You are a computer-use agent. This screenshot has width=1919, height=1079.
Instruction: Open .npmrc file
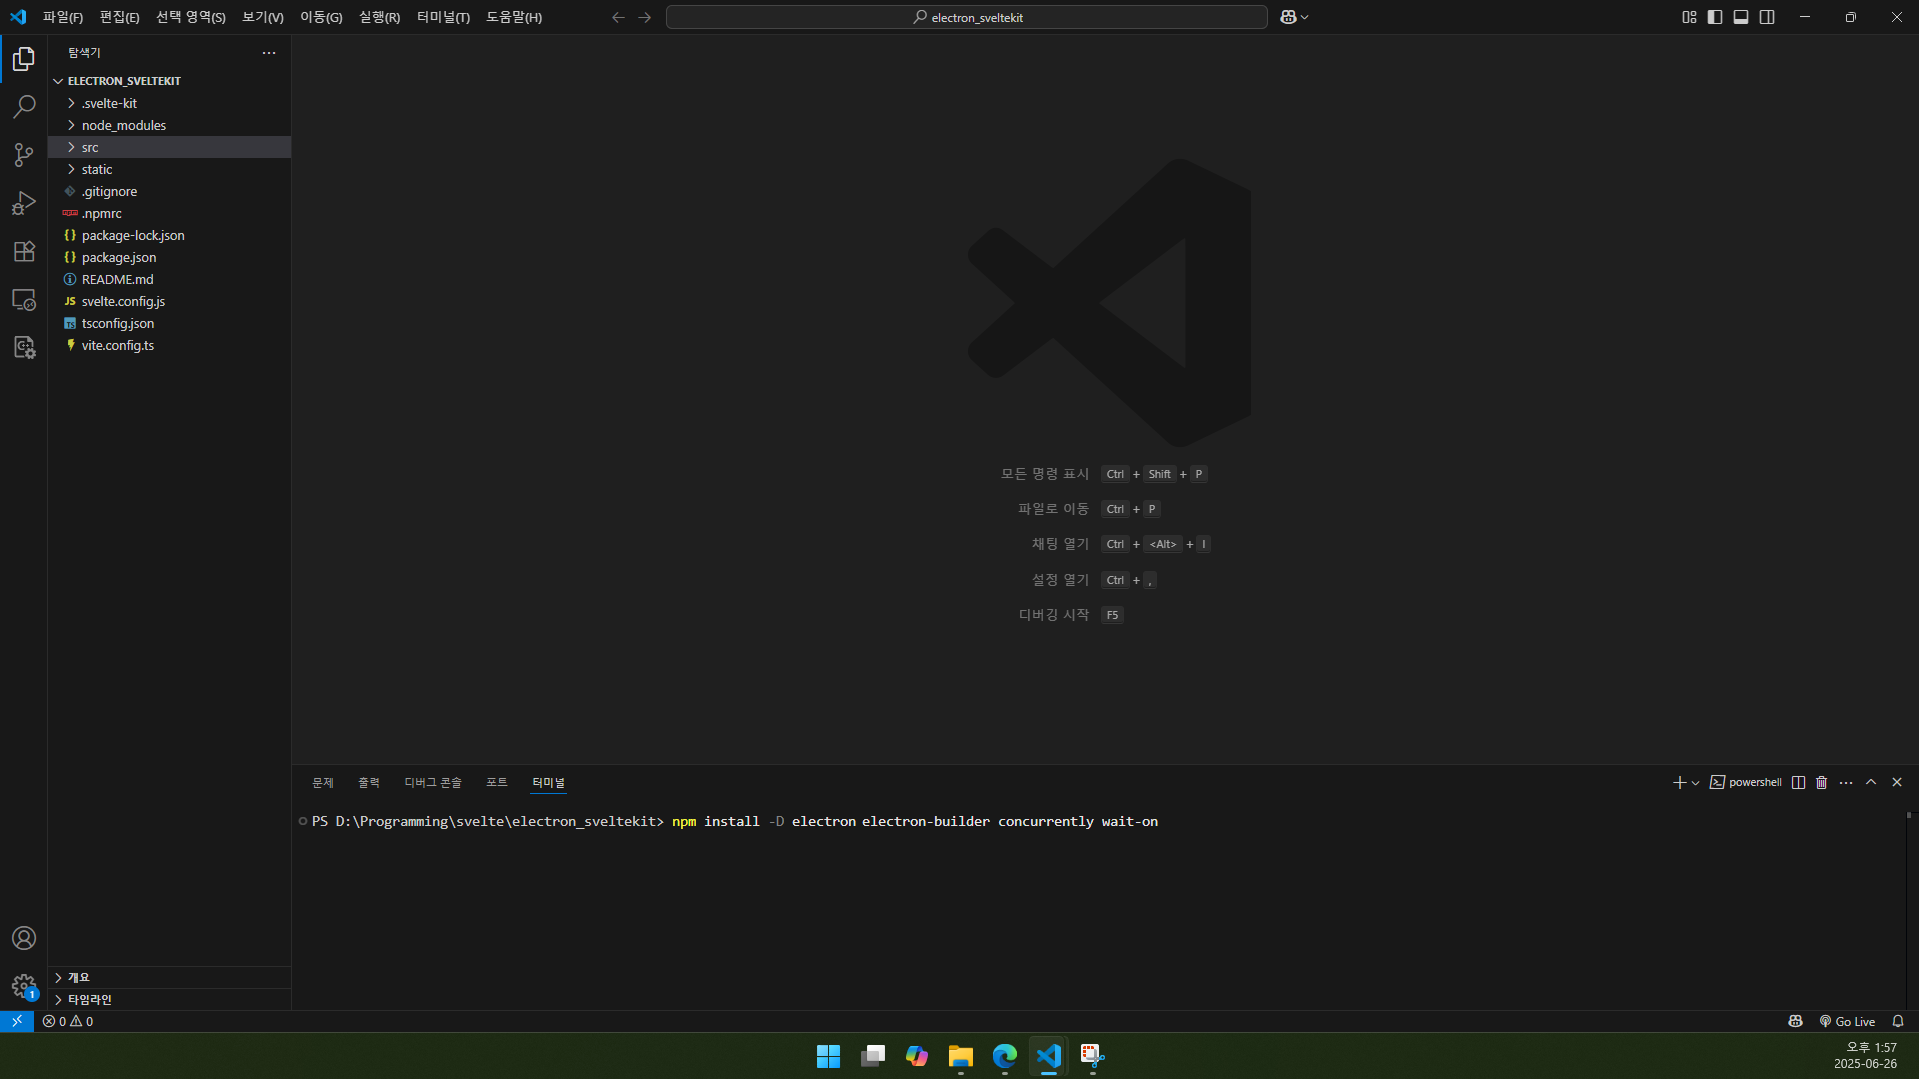tap(169, 213)
